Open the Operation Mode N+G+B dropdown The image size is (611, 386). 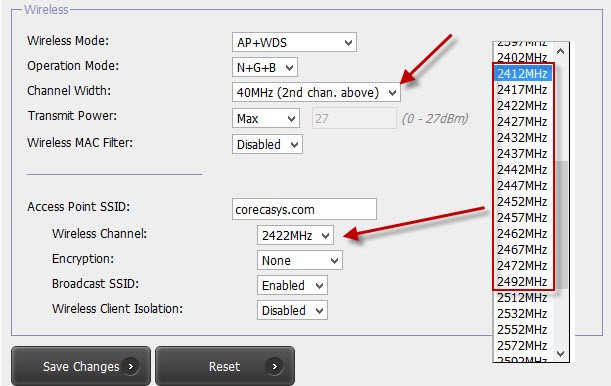pyautogui.click(x=265, y=67)
